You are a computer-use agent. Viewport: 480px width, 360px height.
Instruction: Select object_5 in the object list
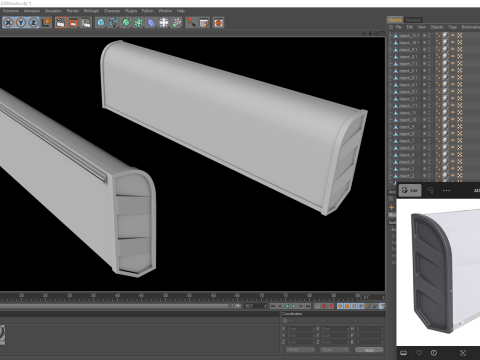coord(407,155)
